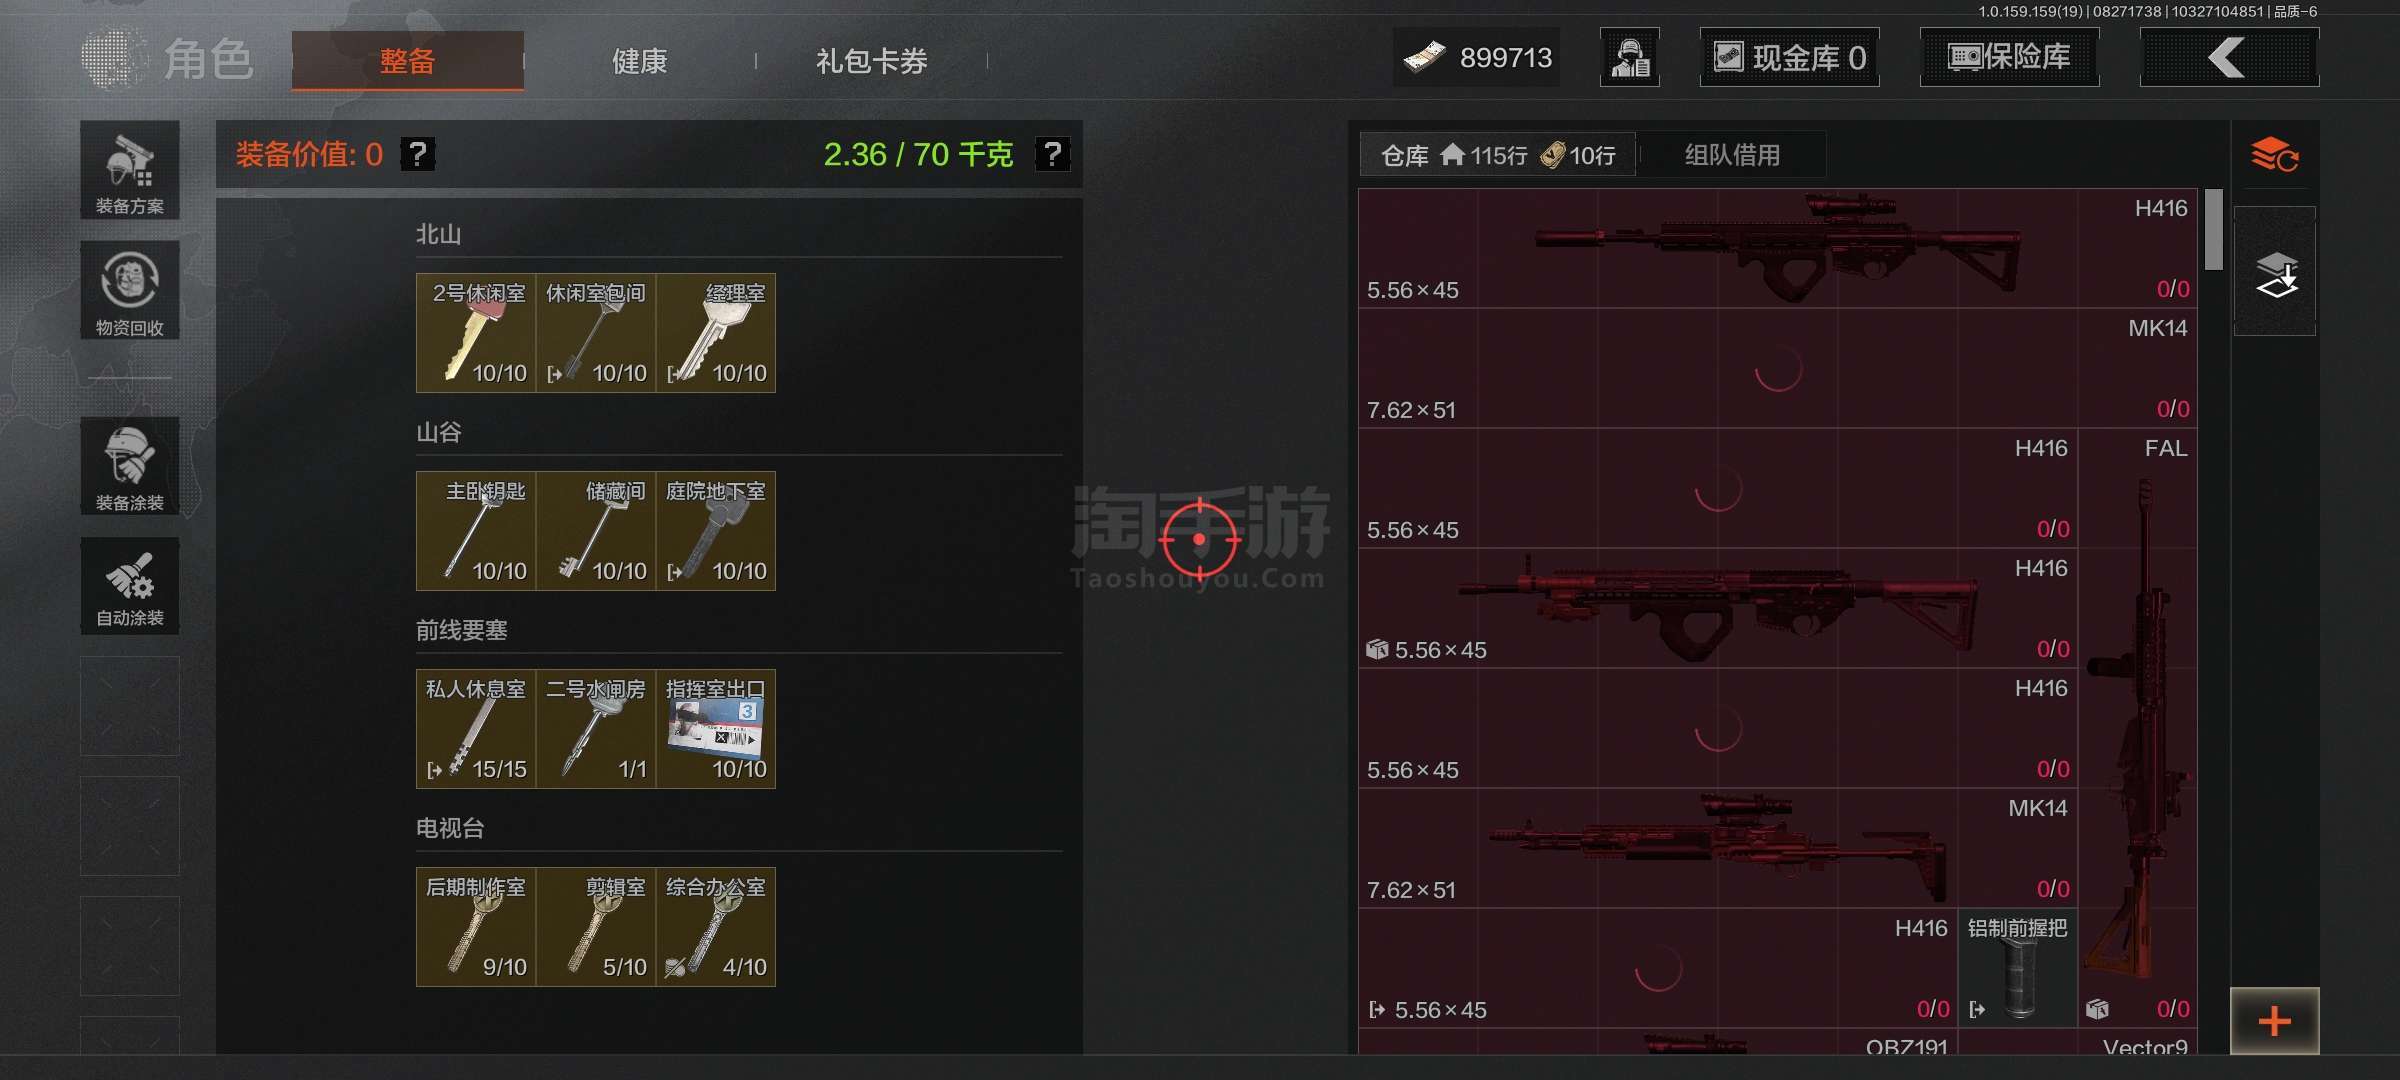
Task: Click the back arrow button
Action: pos(2229,57)
